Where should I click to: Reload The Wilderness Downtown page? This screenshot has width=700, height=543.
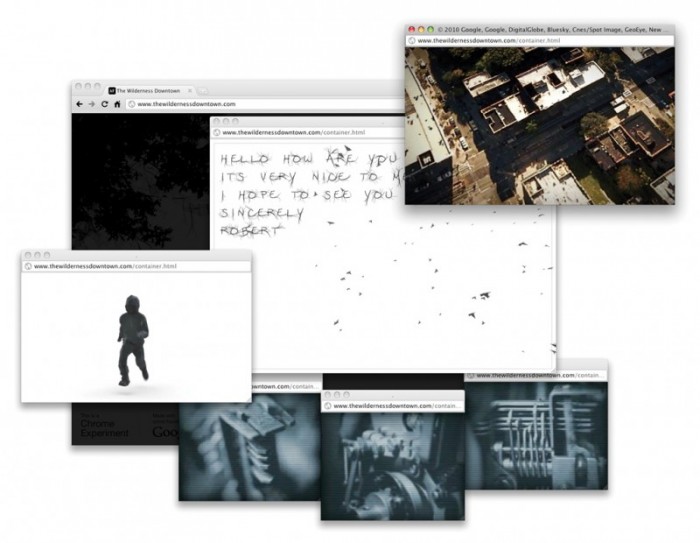pyautogui.click(x=104, y=104)
